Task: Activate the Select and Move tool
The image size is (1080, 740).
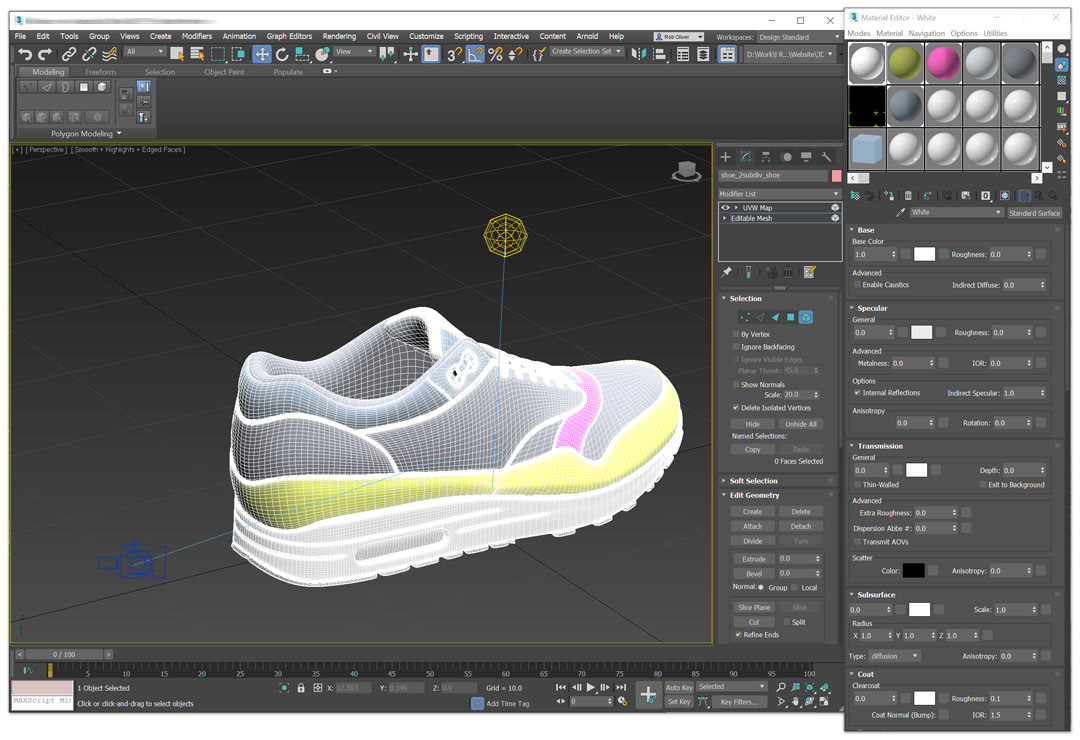Action: (x=262, y=54)
